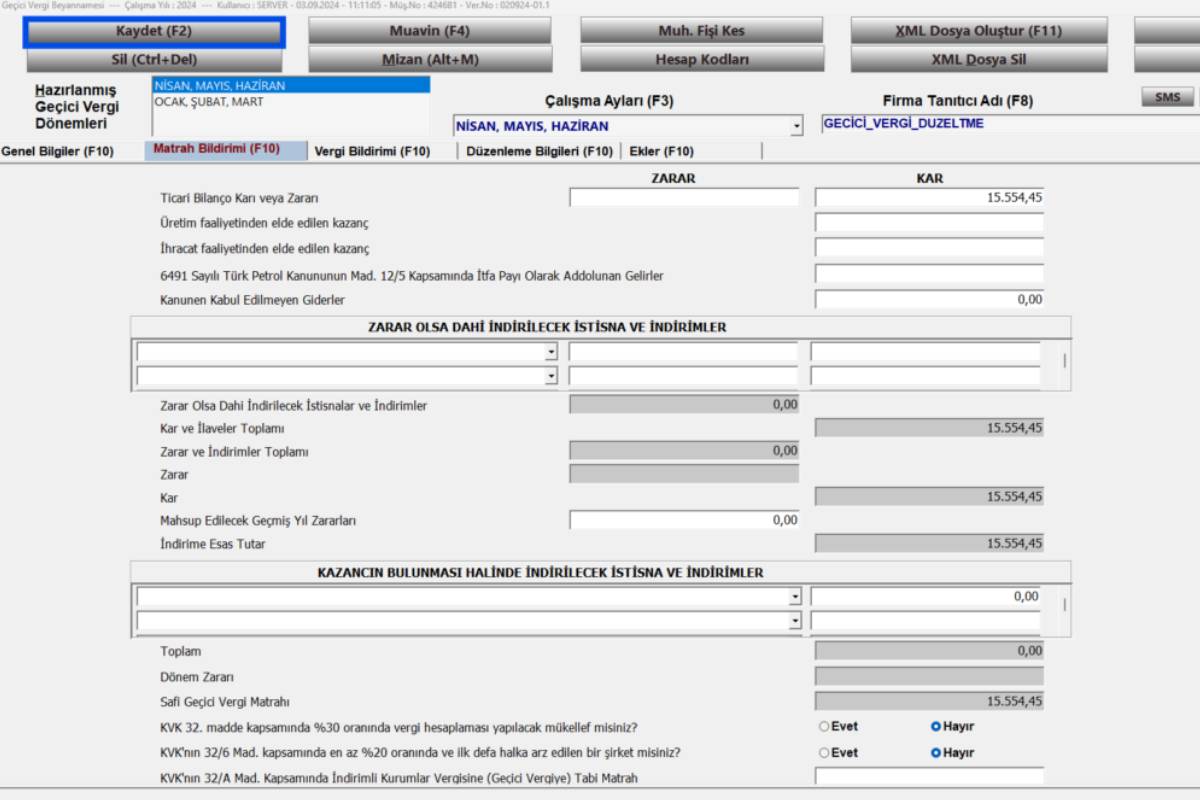Open Mizan (Alt+M)
The height and width of the screenshot is (800, 1200).
429,60
